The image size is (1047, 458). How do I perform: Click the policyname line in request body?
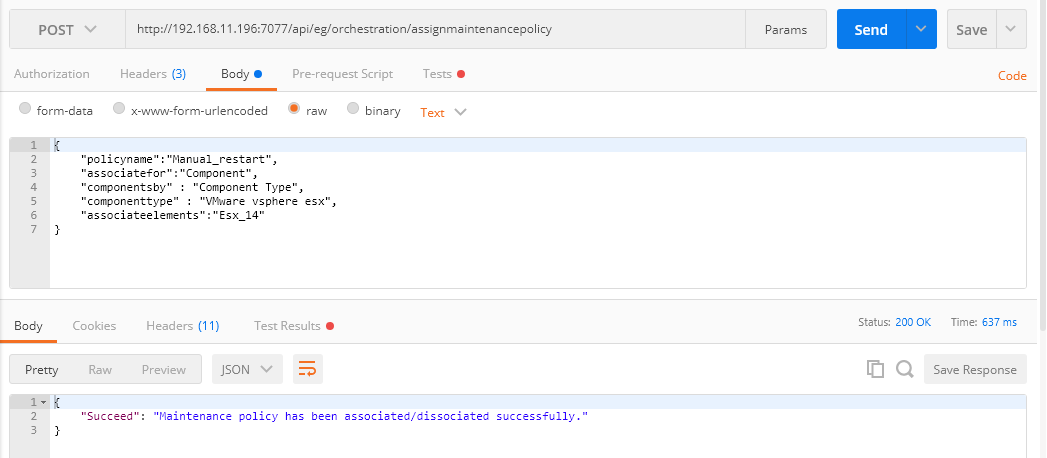click(x=178, y=159)
